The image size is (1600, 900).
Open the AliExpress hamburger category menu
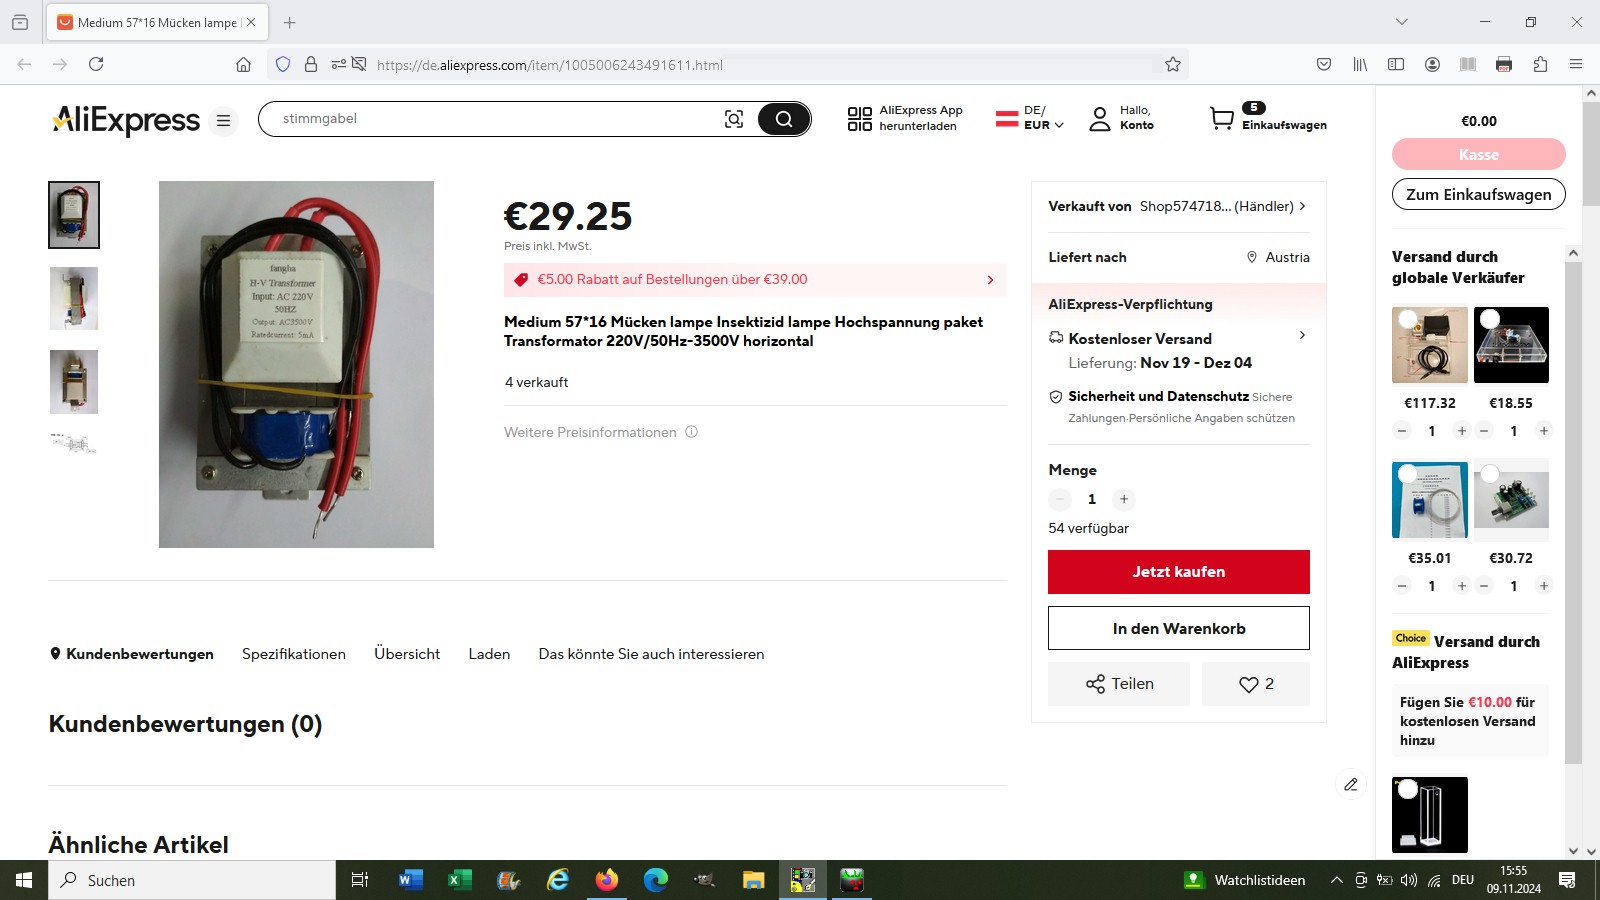224,121
